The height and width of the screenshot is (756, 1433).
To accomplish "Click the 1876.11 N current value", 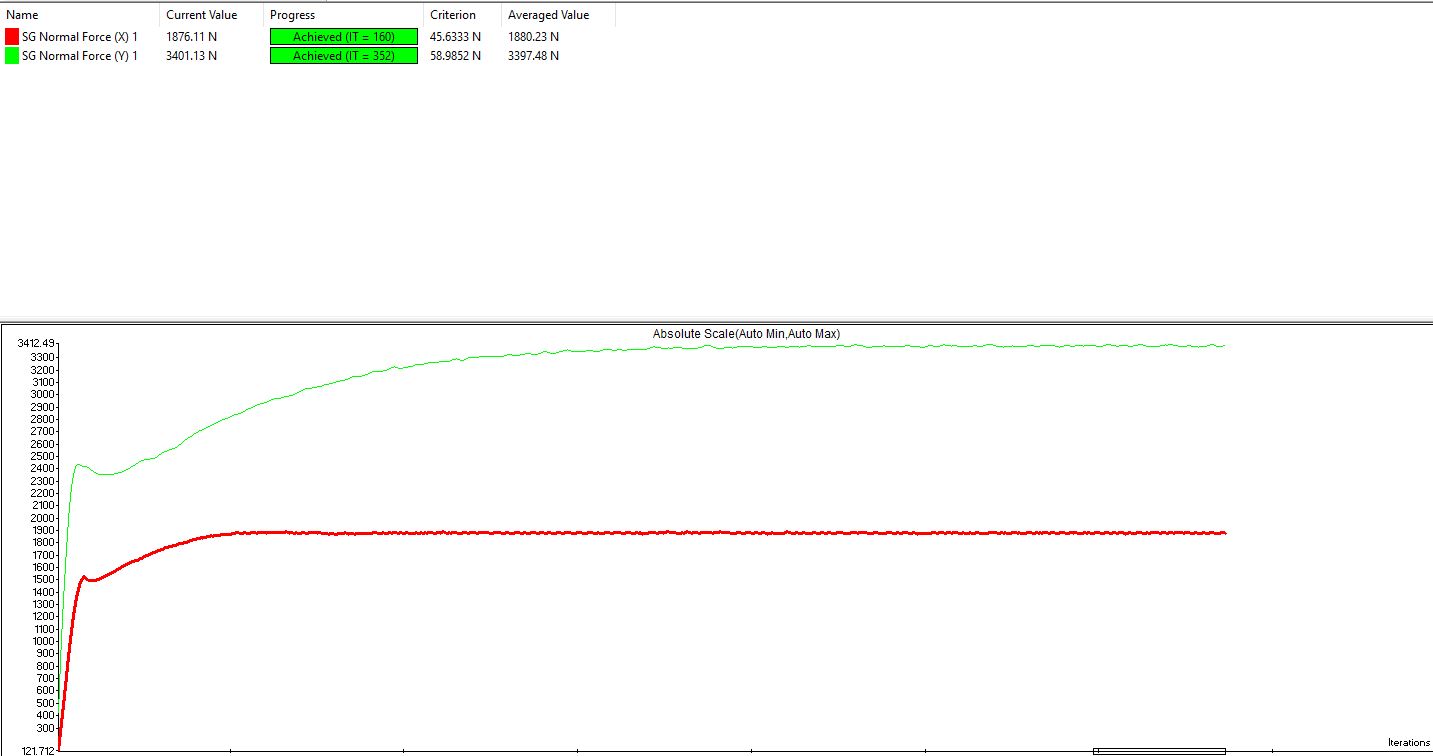I will (192, 37).
